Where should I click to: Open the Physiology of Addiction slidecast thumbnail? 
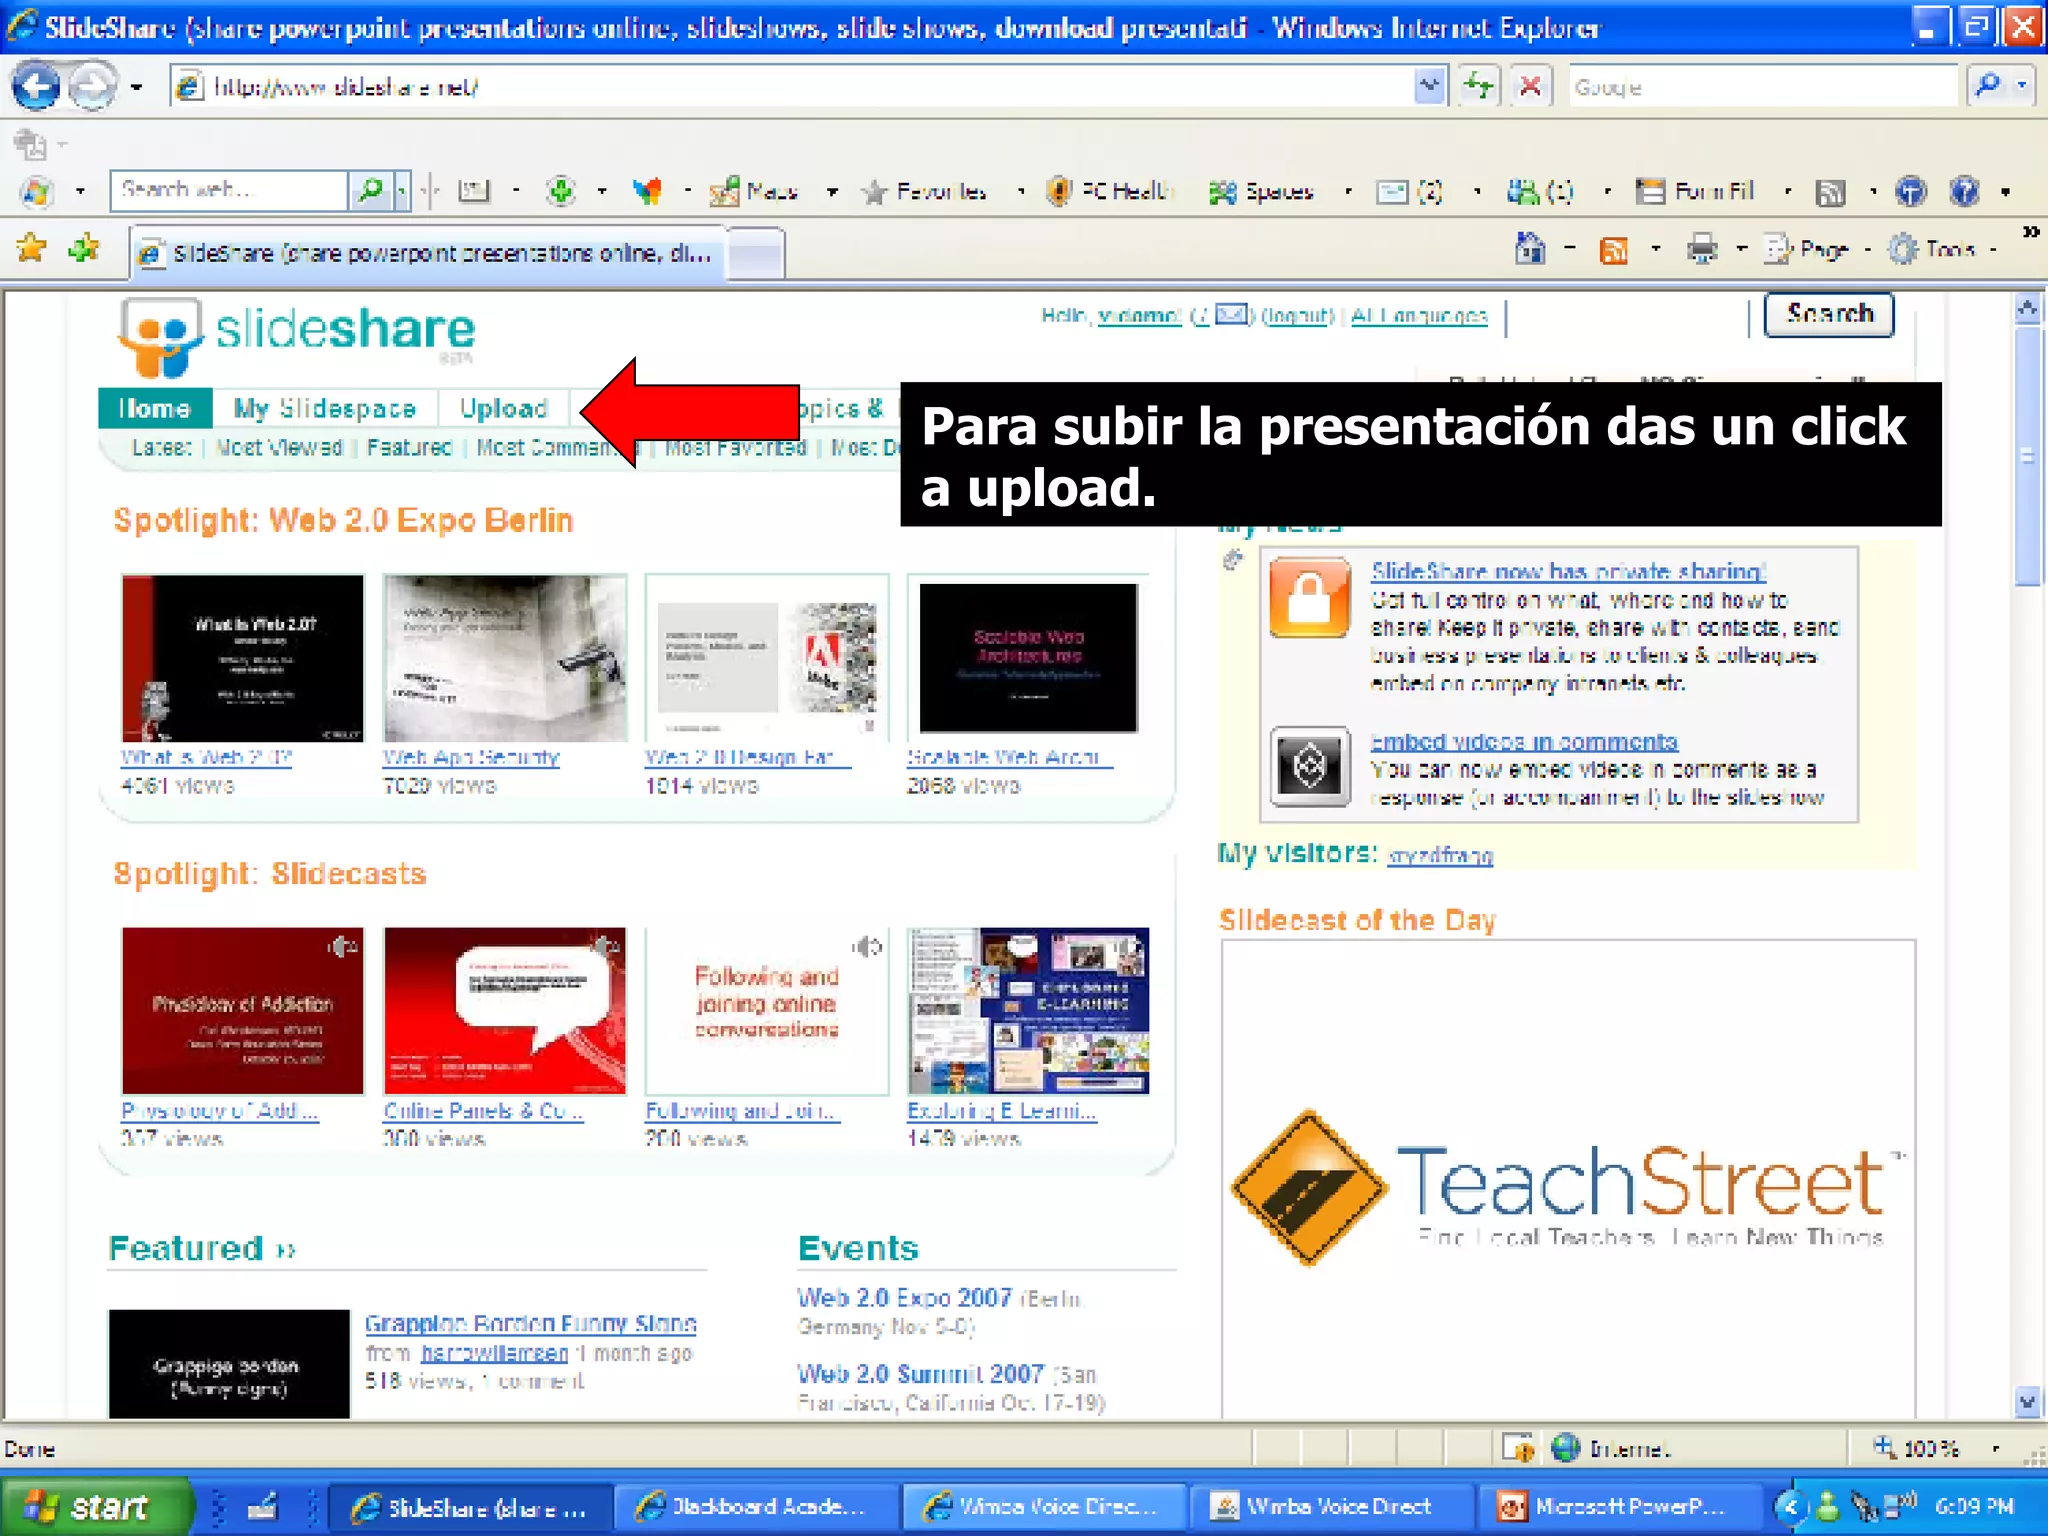242,1010
